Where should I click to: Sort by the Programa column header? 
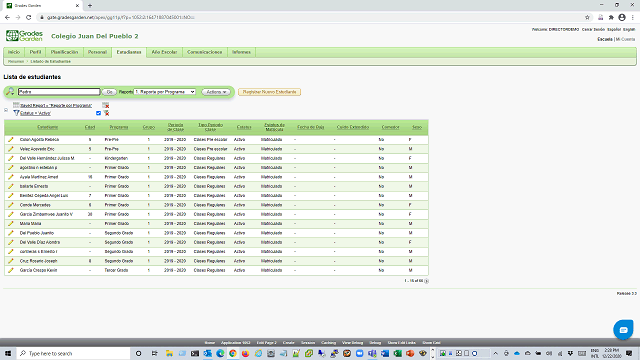point(119,127)
